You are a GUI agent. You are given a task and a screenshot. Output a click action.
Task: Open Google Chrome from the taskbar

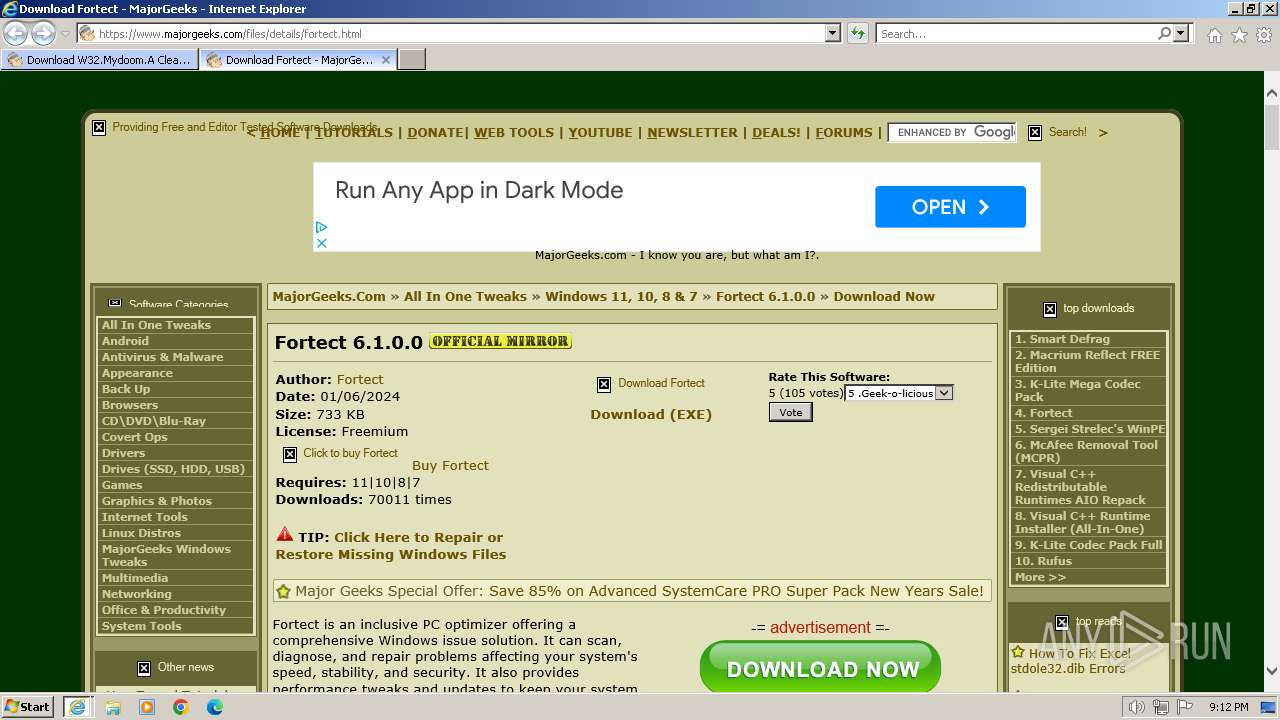click(181, 707)
